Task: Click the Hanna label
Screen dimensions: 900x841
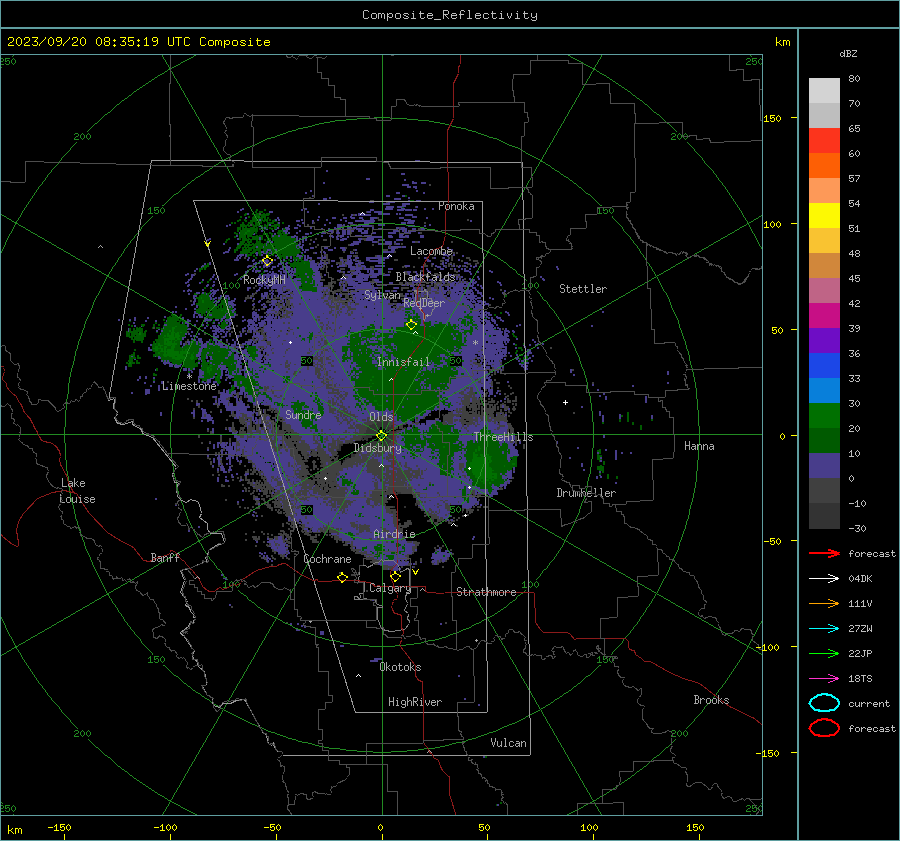Action: pyautogui.click(x=699, y=446)
